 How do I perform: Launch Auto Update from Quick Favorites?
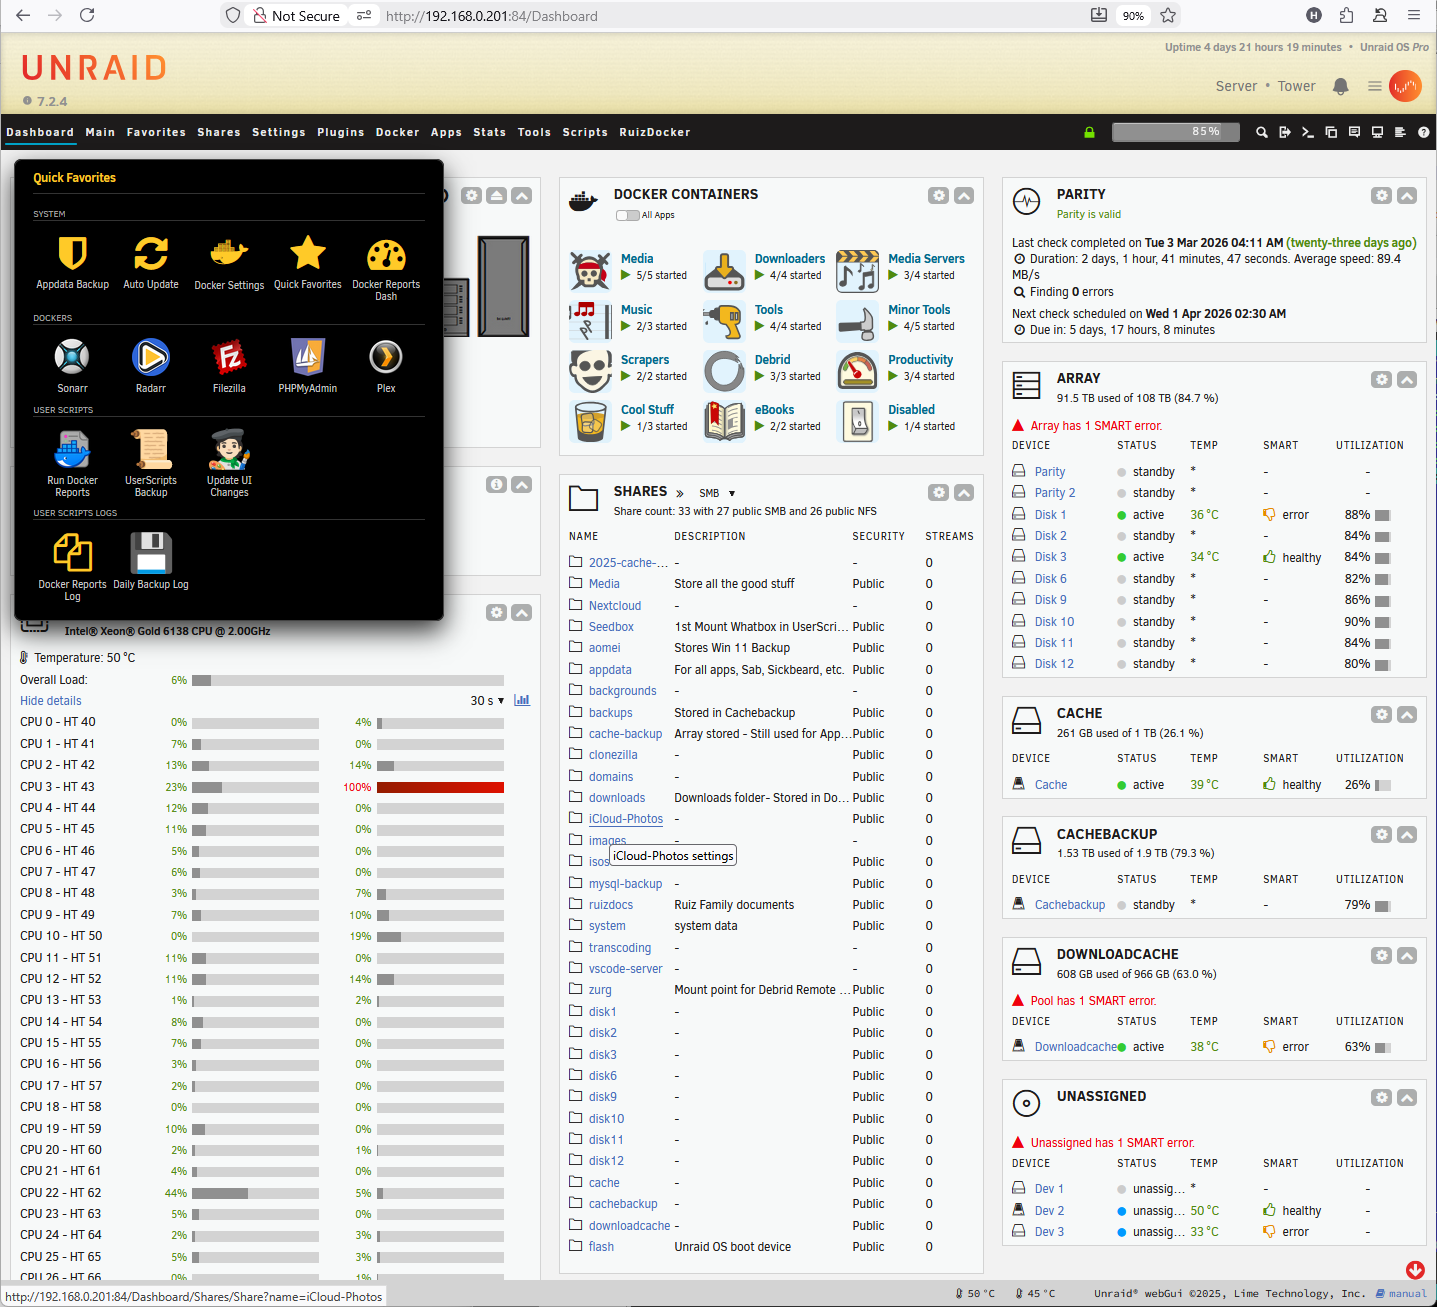tap(151, 254)
